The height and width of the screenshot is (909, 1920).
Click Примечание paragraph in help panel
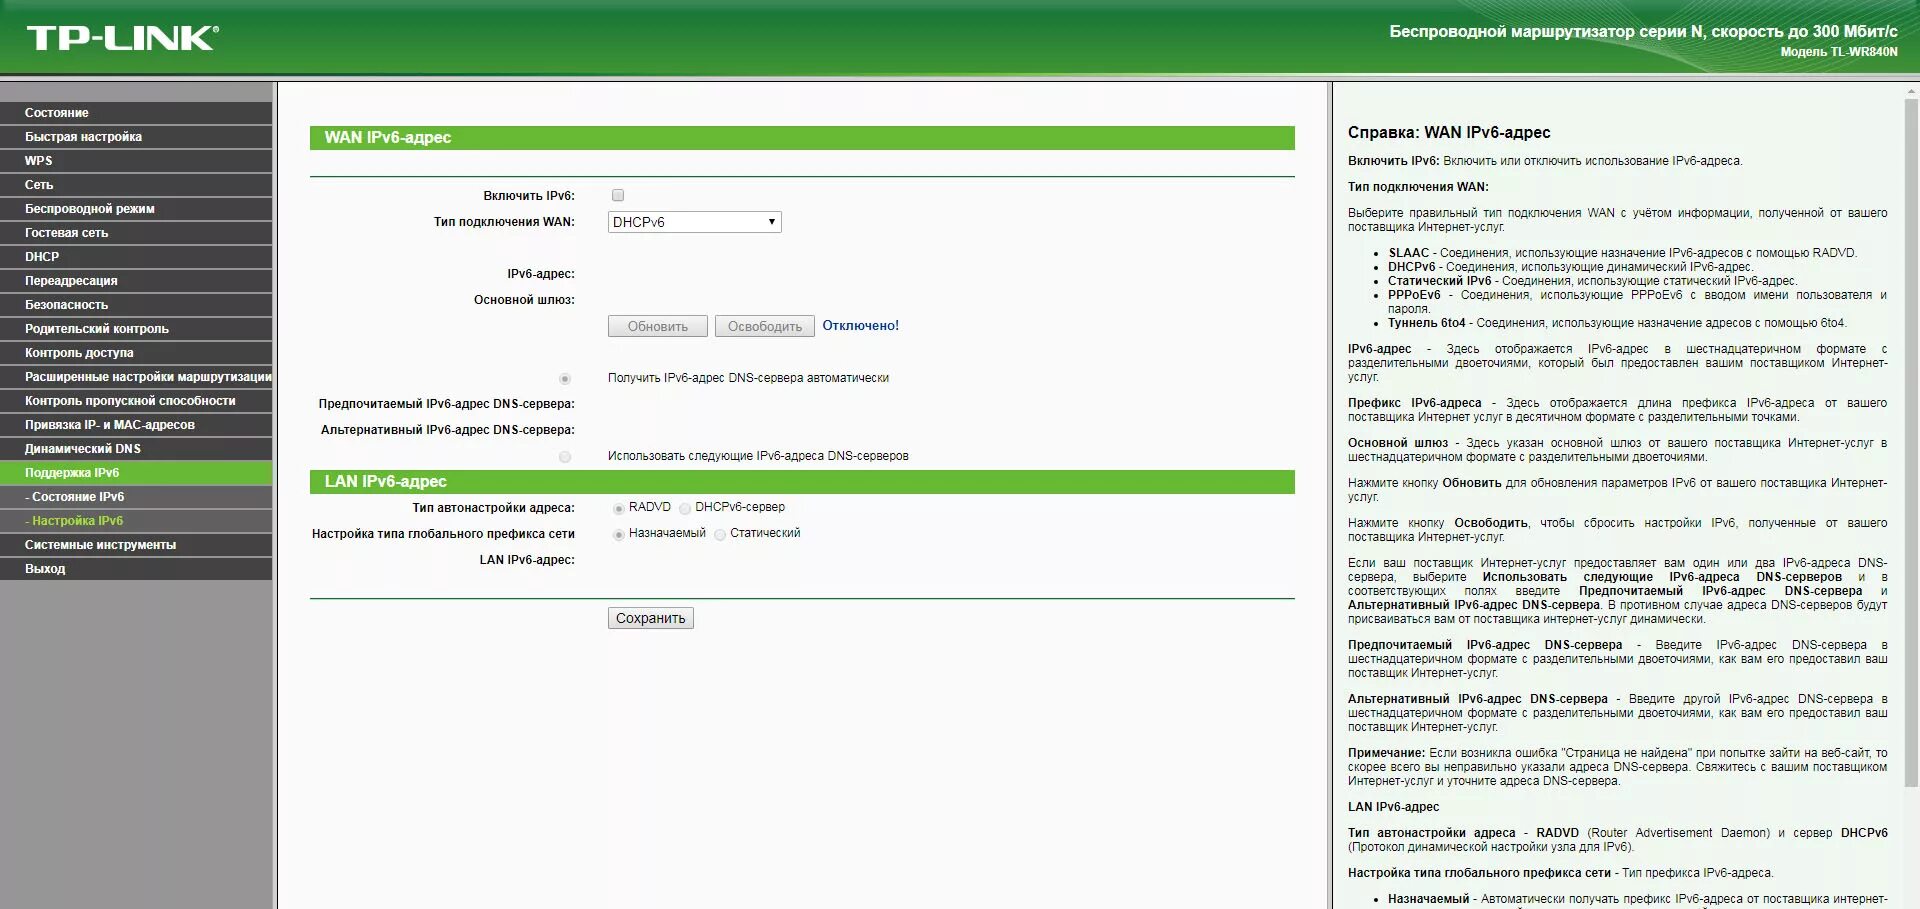point(1617,767)
